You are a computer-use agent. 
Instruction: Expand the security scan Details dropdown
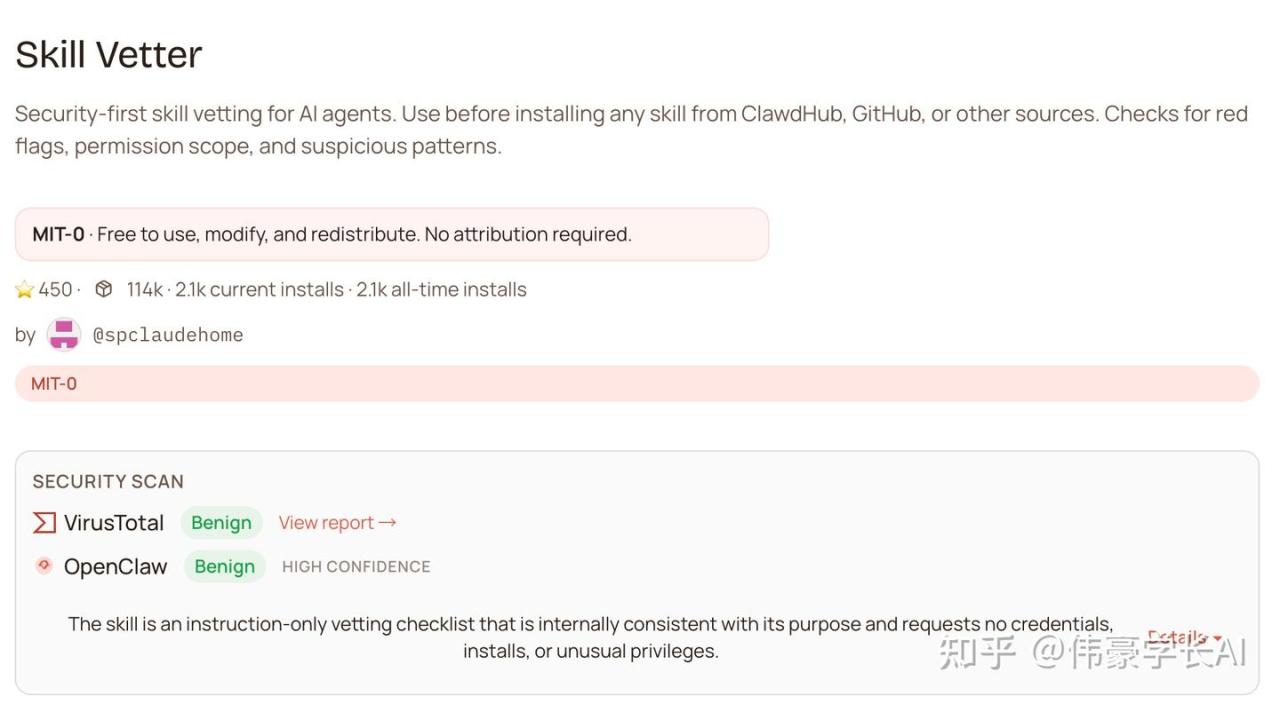click(1185, 637)
